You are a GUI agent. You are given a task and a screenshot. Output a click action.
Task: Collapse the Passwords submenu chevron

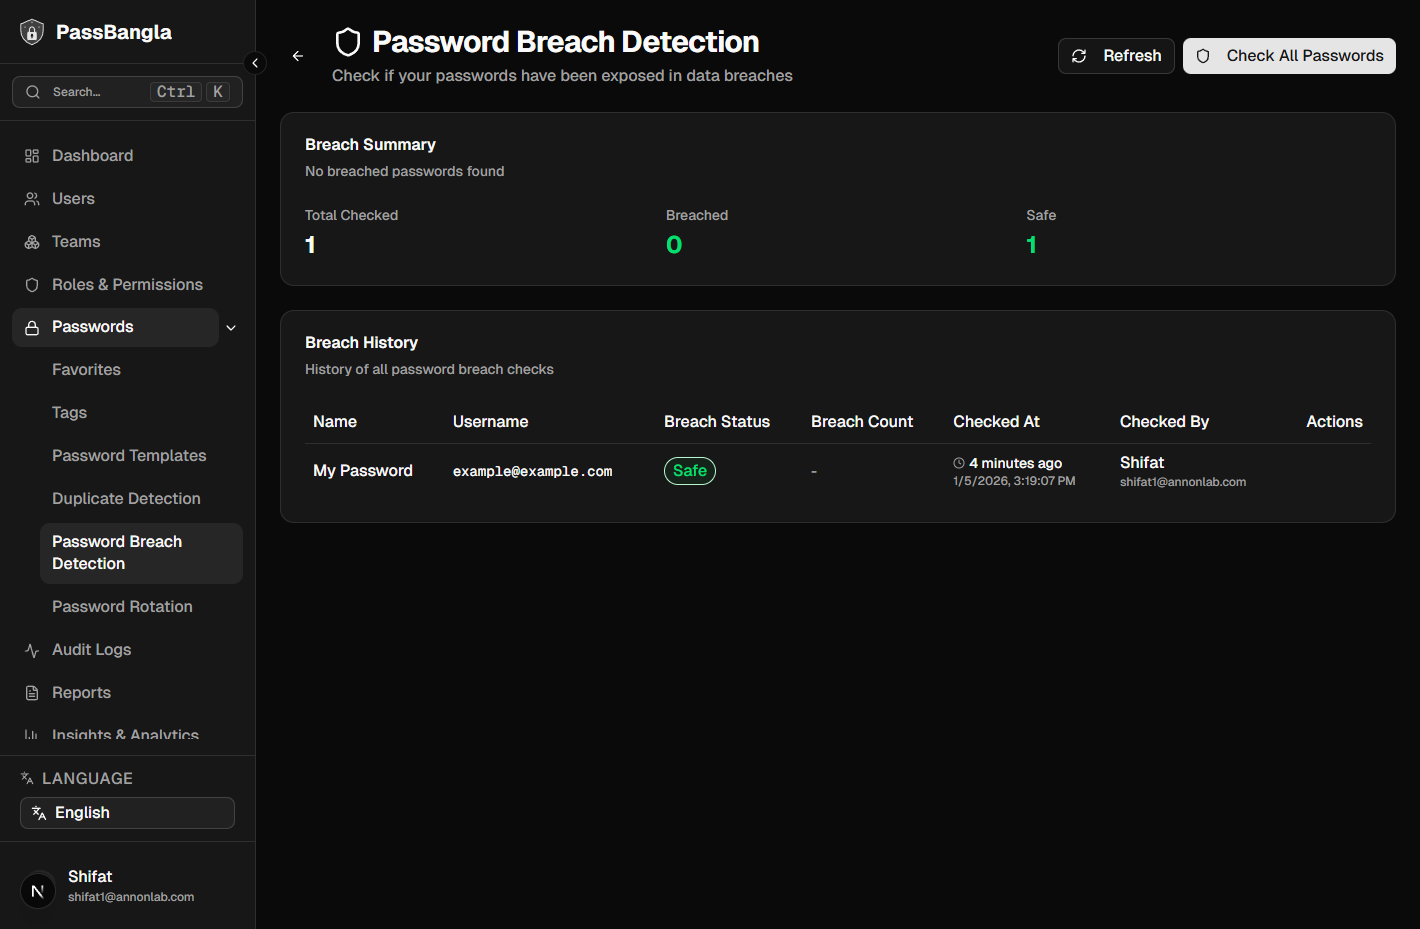231,327
